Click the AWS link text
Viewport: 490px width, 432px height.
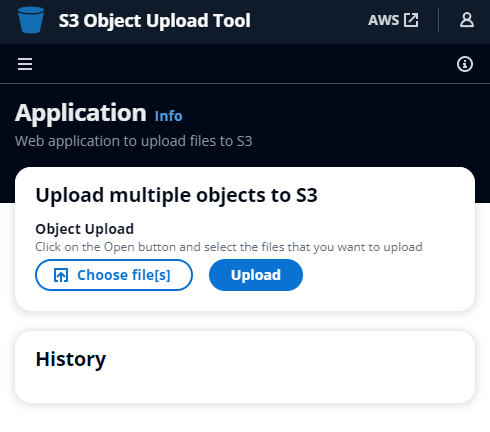pos(383,20)
